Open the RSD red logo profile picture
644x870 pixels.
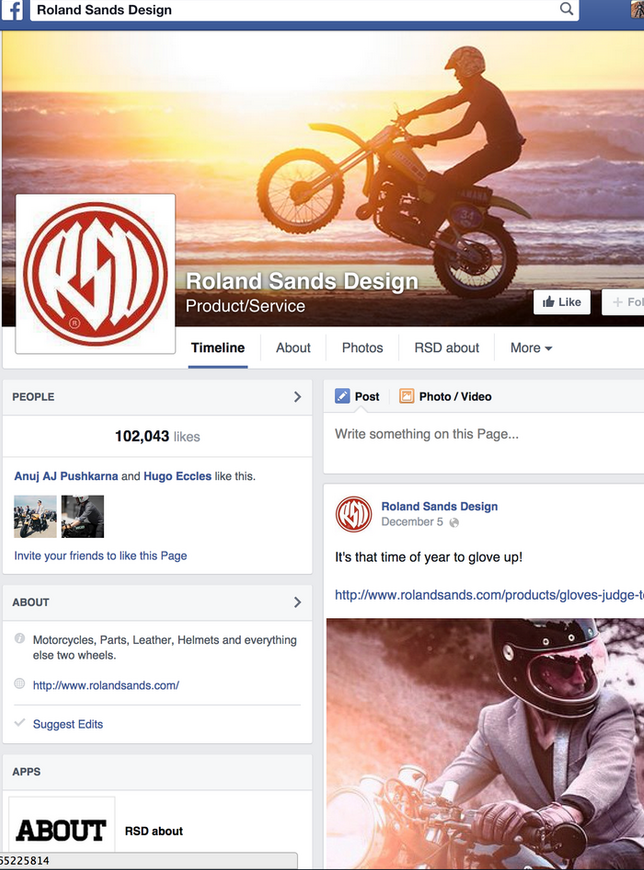pos(95,274)
